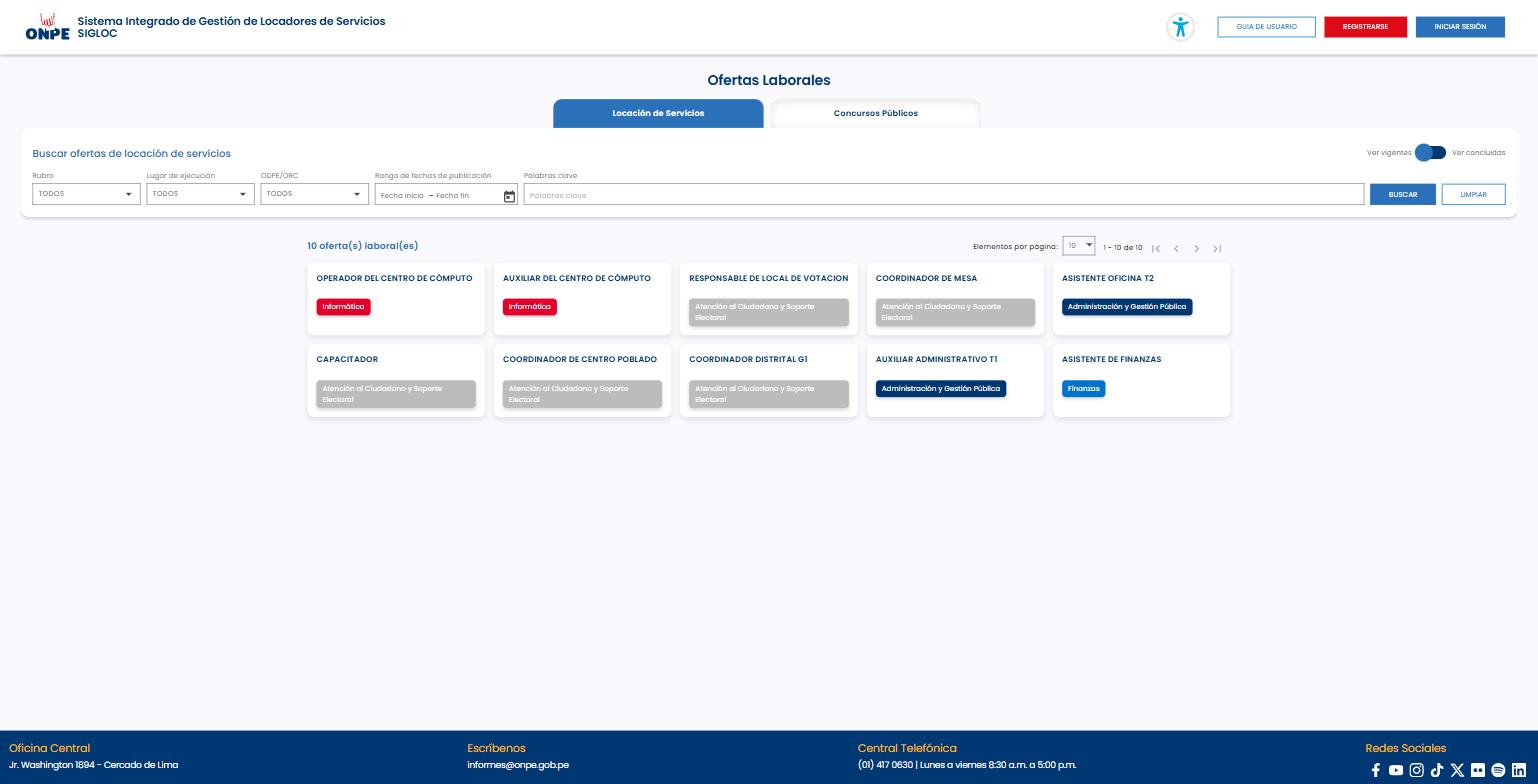Click informes@onpe.gob.pe email address
The width and height of the screenshot is (1538, 784).
click(x=518, y=765)
